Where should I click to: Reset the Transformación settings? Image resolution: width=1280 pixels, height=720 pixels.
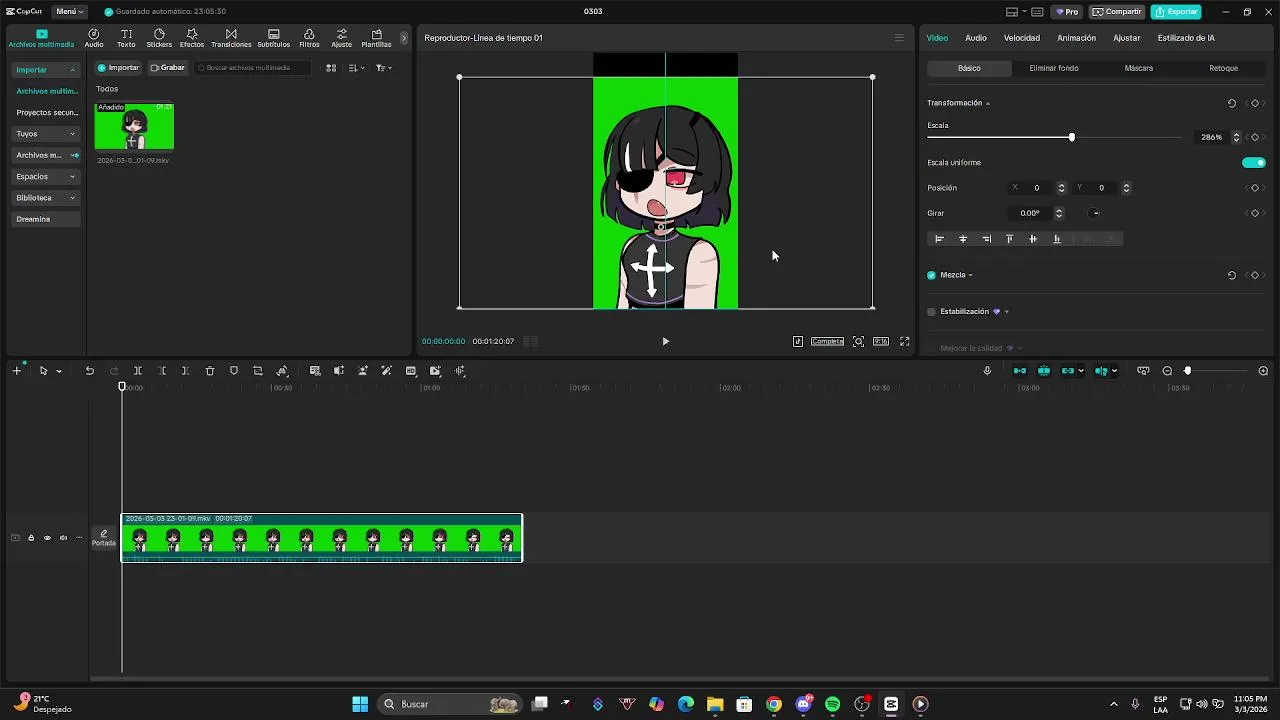tap(1232, 103)
